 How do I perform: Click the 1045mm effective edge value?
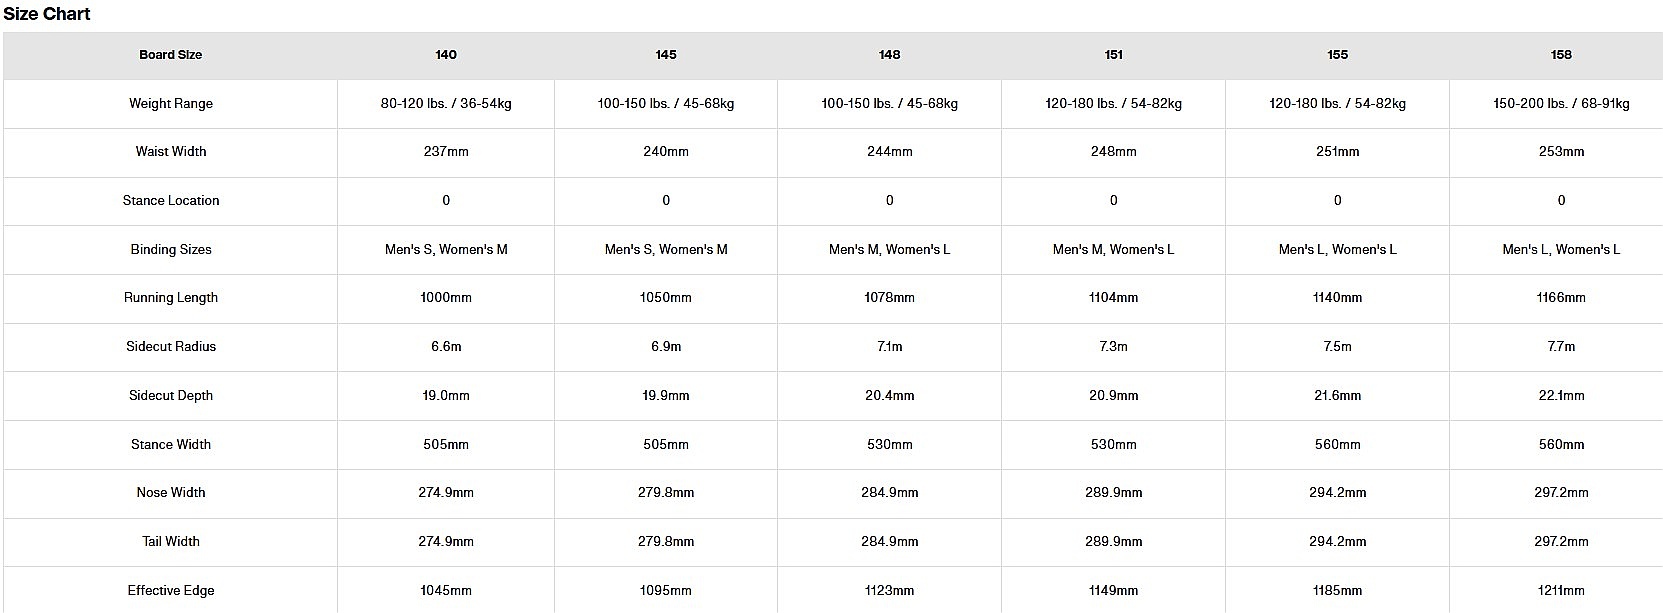(x=446, y=591)
